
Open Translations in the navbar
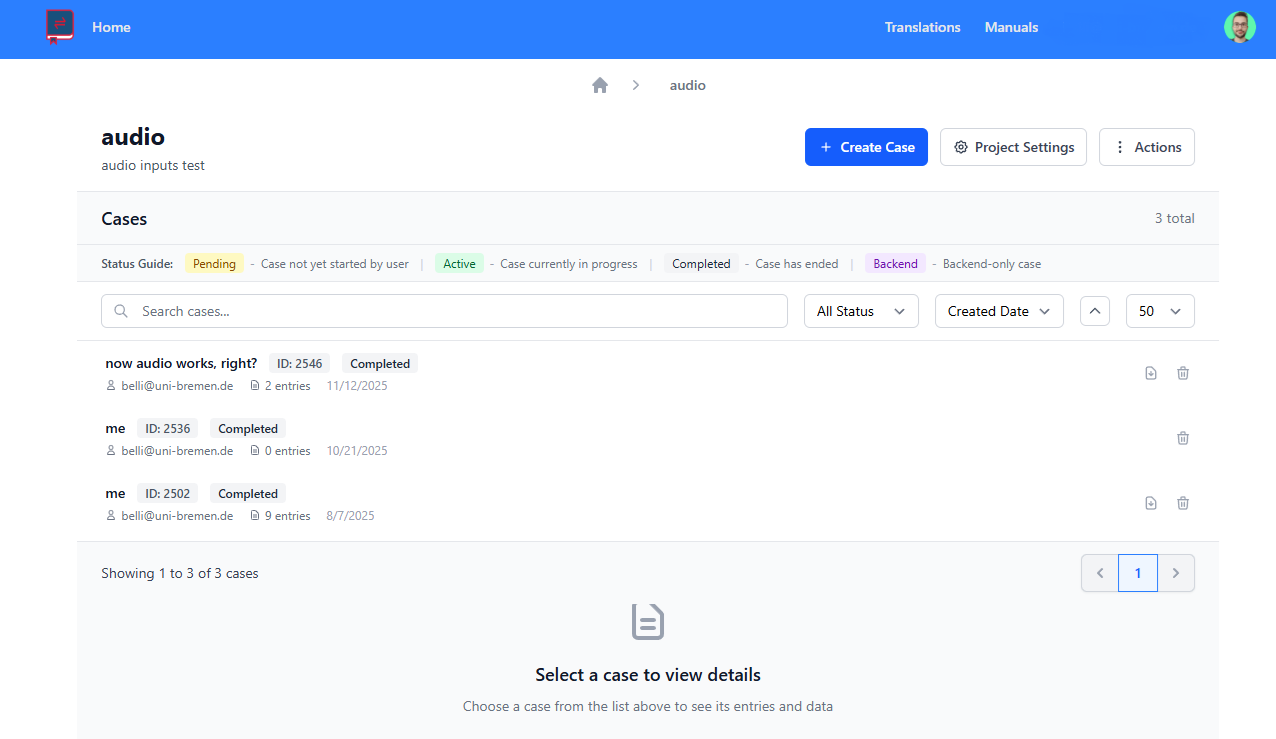pyautogui.click(x=922, y=27)
